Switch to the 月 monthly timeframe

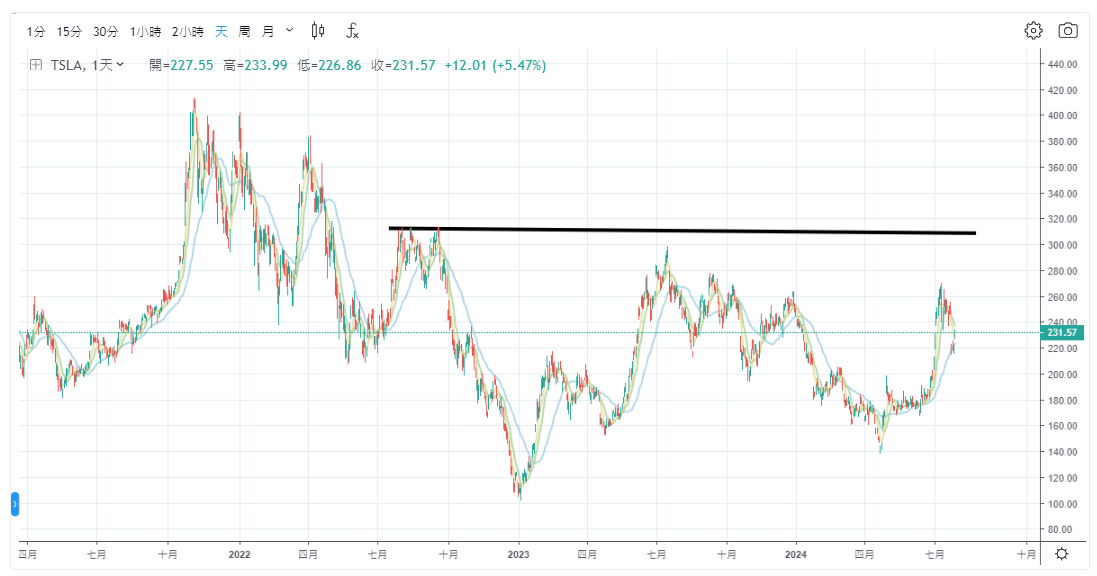[267, 31]
